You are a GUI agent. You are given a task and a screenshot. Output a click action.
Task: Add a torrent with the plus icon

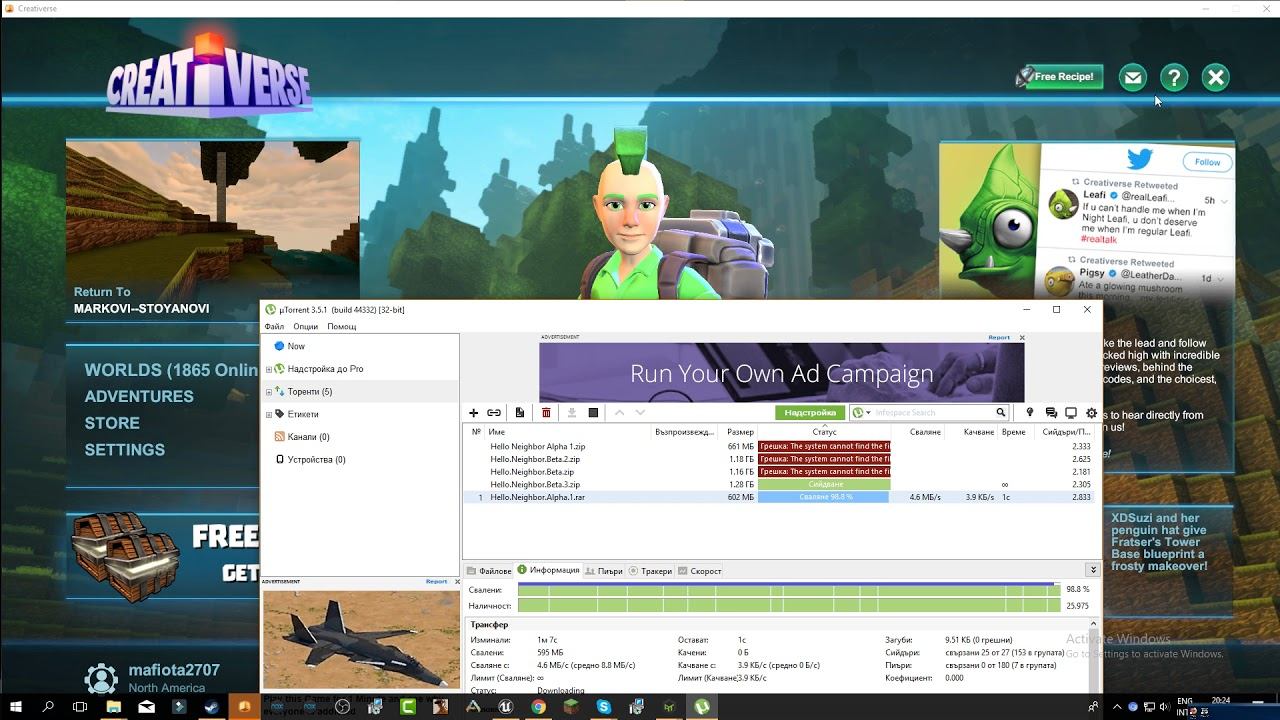click(474, 413)
